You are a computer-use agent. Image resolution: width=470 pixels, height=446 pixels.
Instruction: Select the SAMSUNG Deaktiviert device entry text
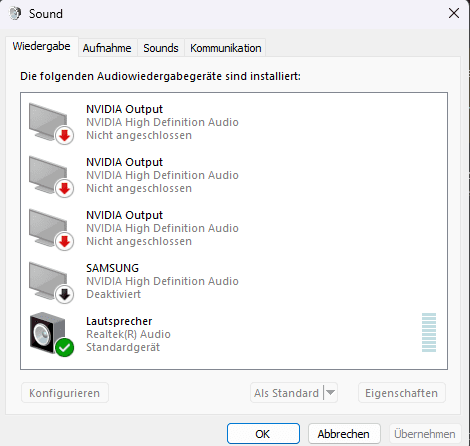[162, 281]
